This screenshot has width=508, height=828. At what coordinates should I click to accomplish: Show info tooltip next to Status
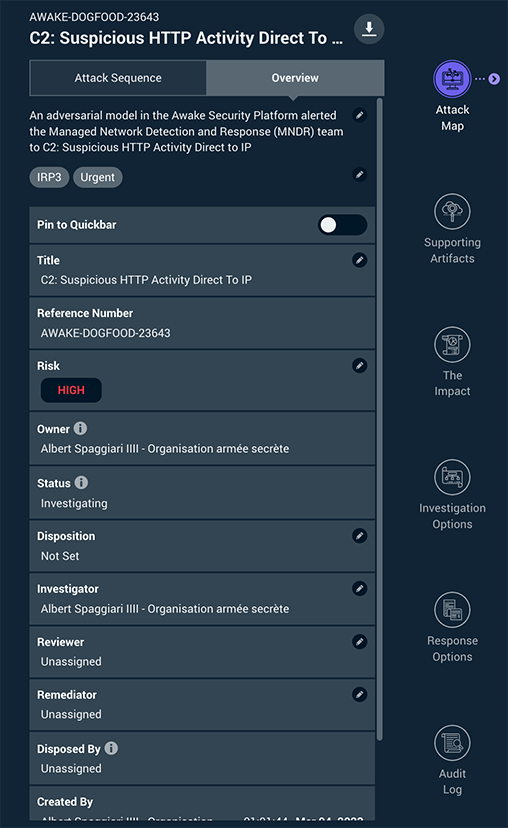point(81,483)
